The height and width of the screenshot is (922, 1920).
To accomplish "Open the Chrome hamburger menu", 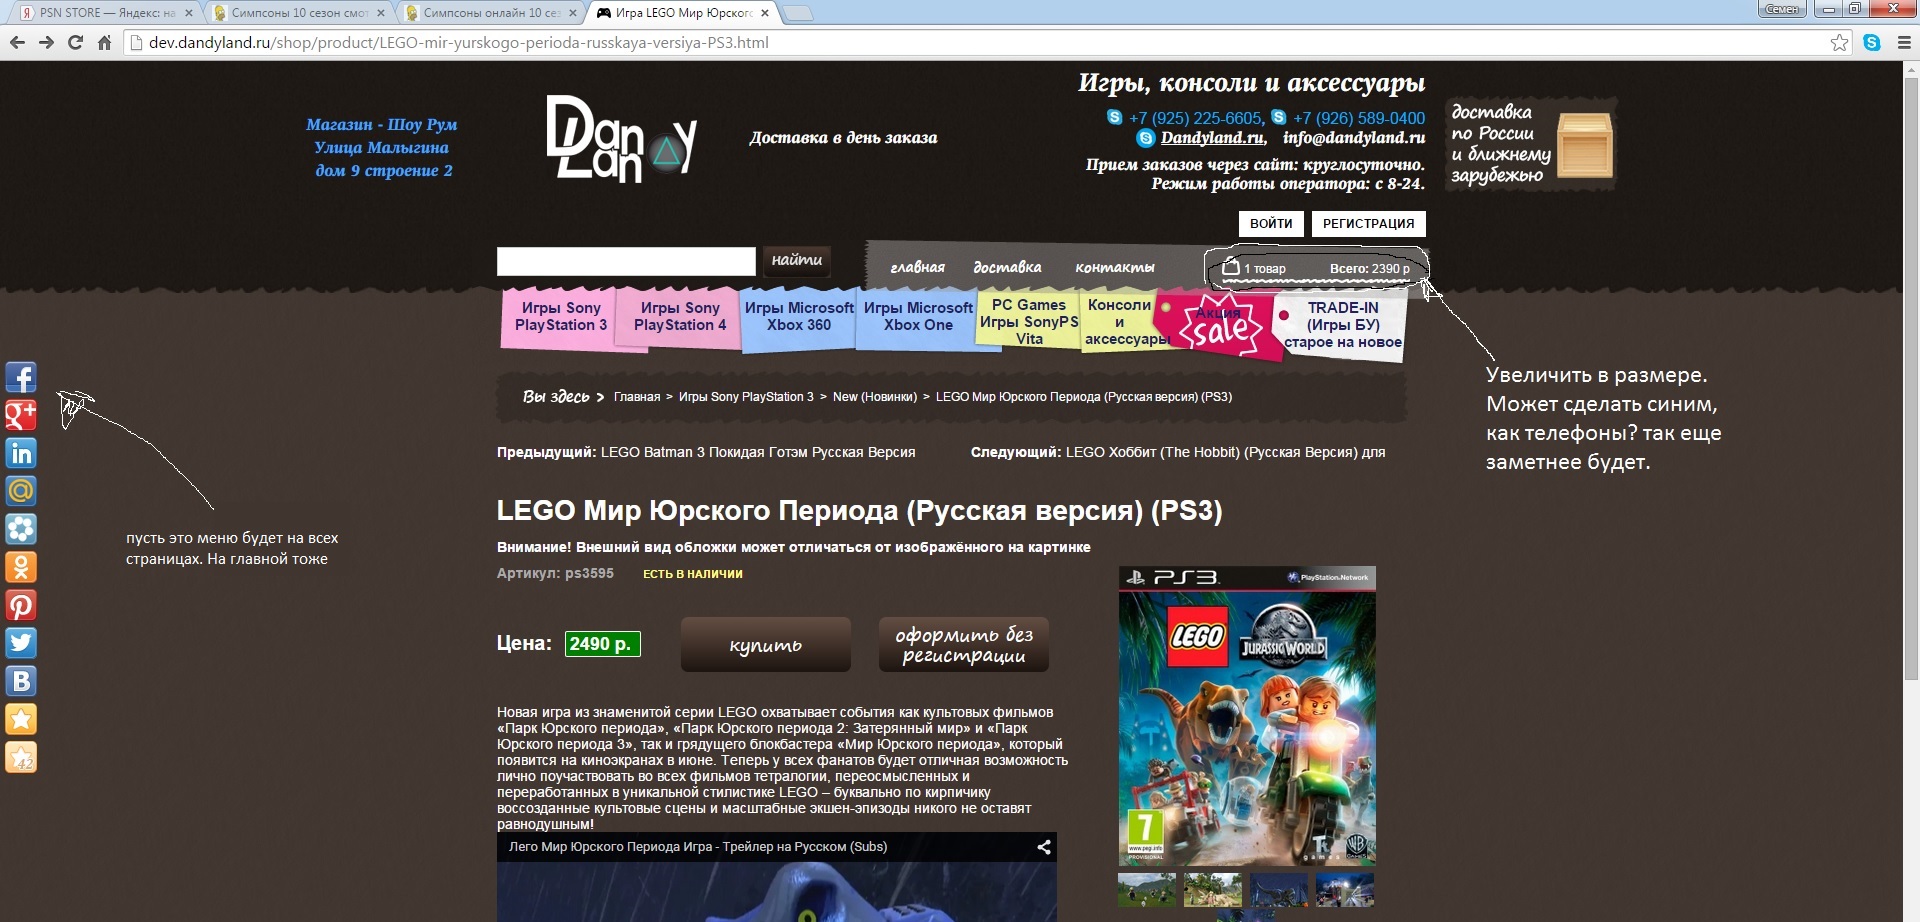I will coord(1904,42).
